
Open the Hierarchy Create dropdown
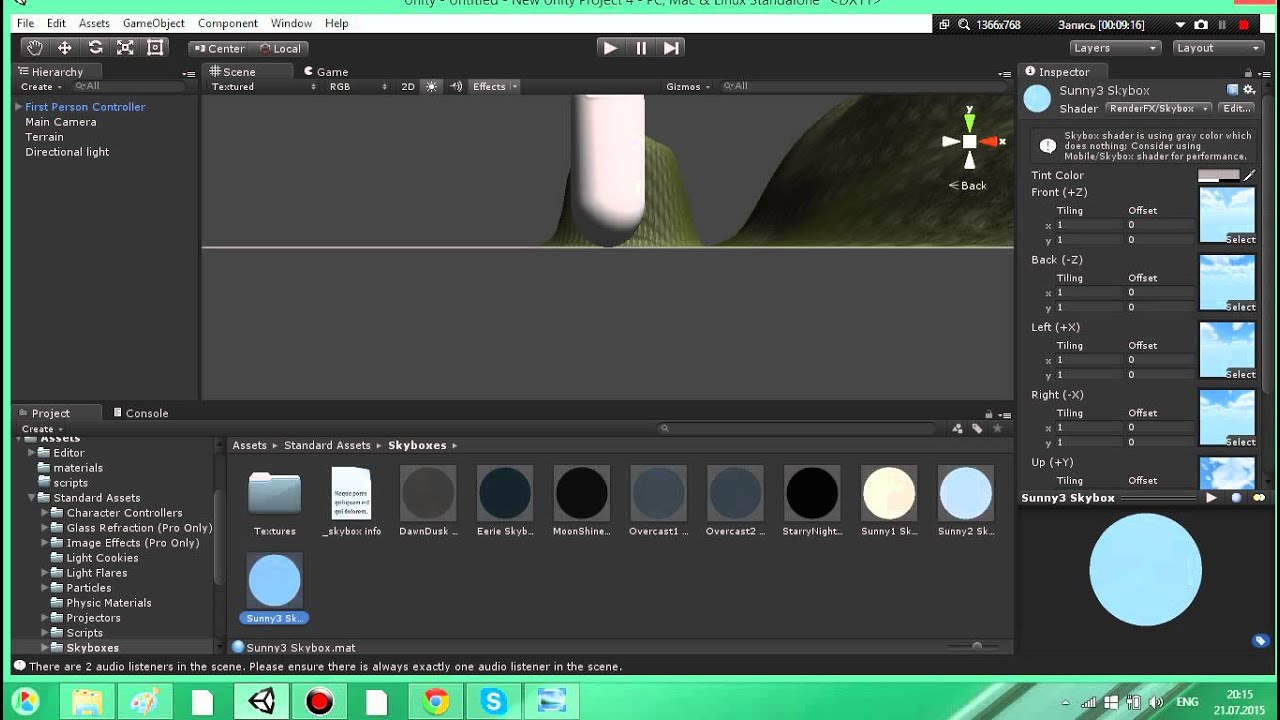pos(40,87)
